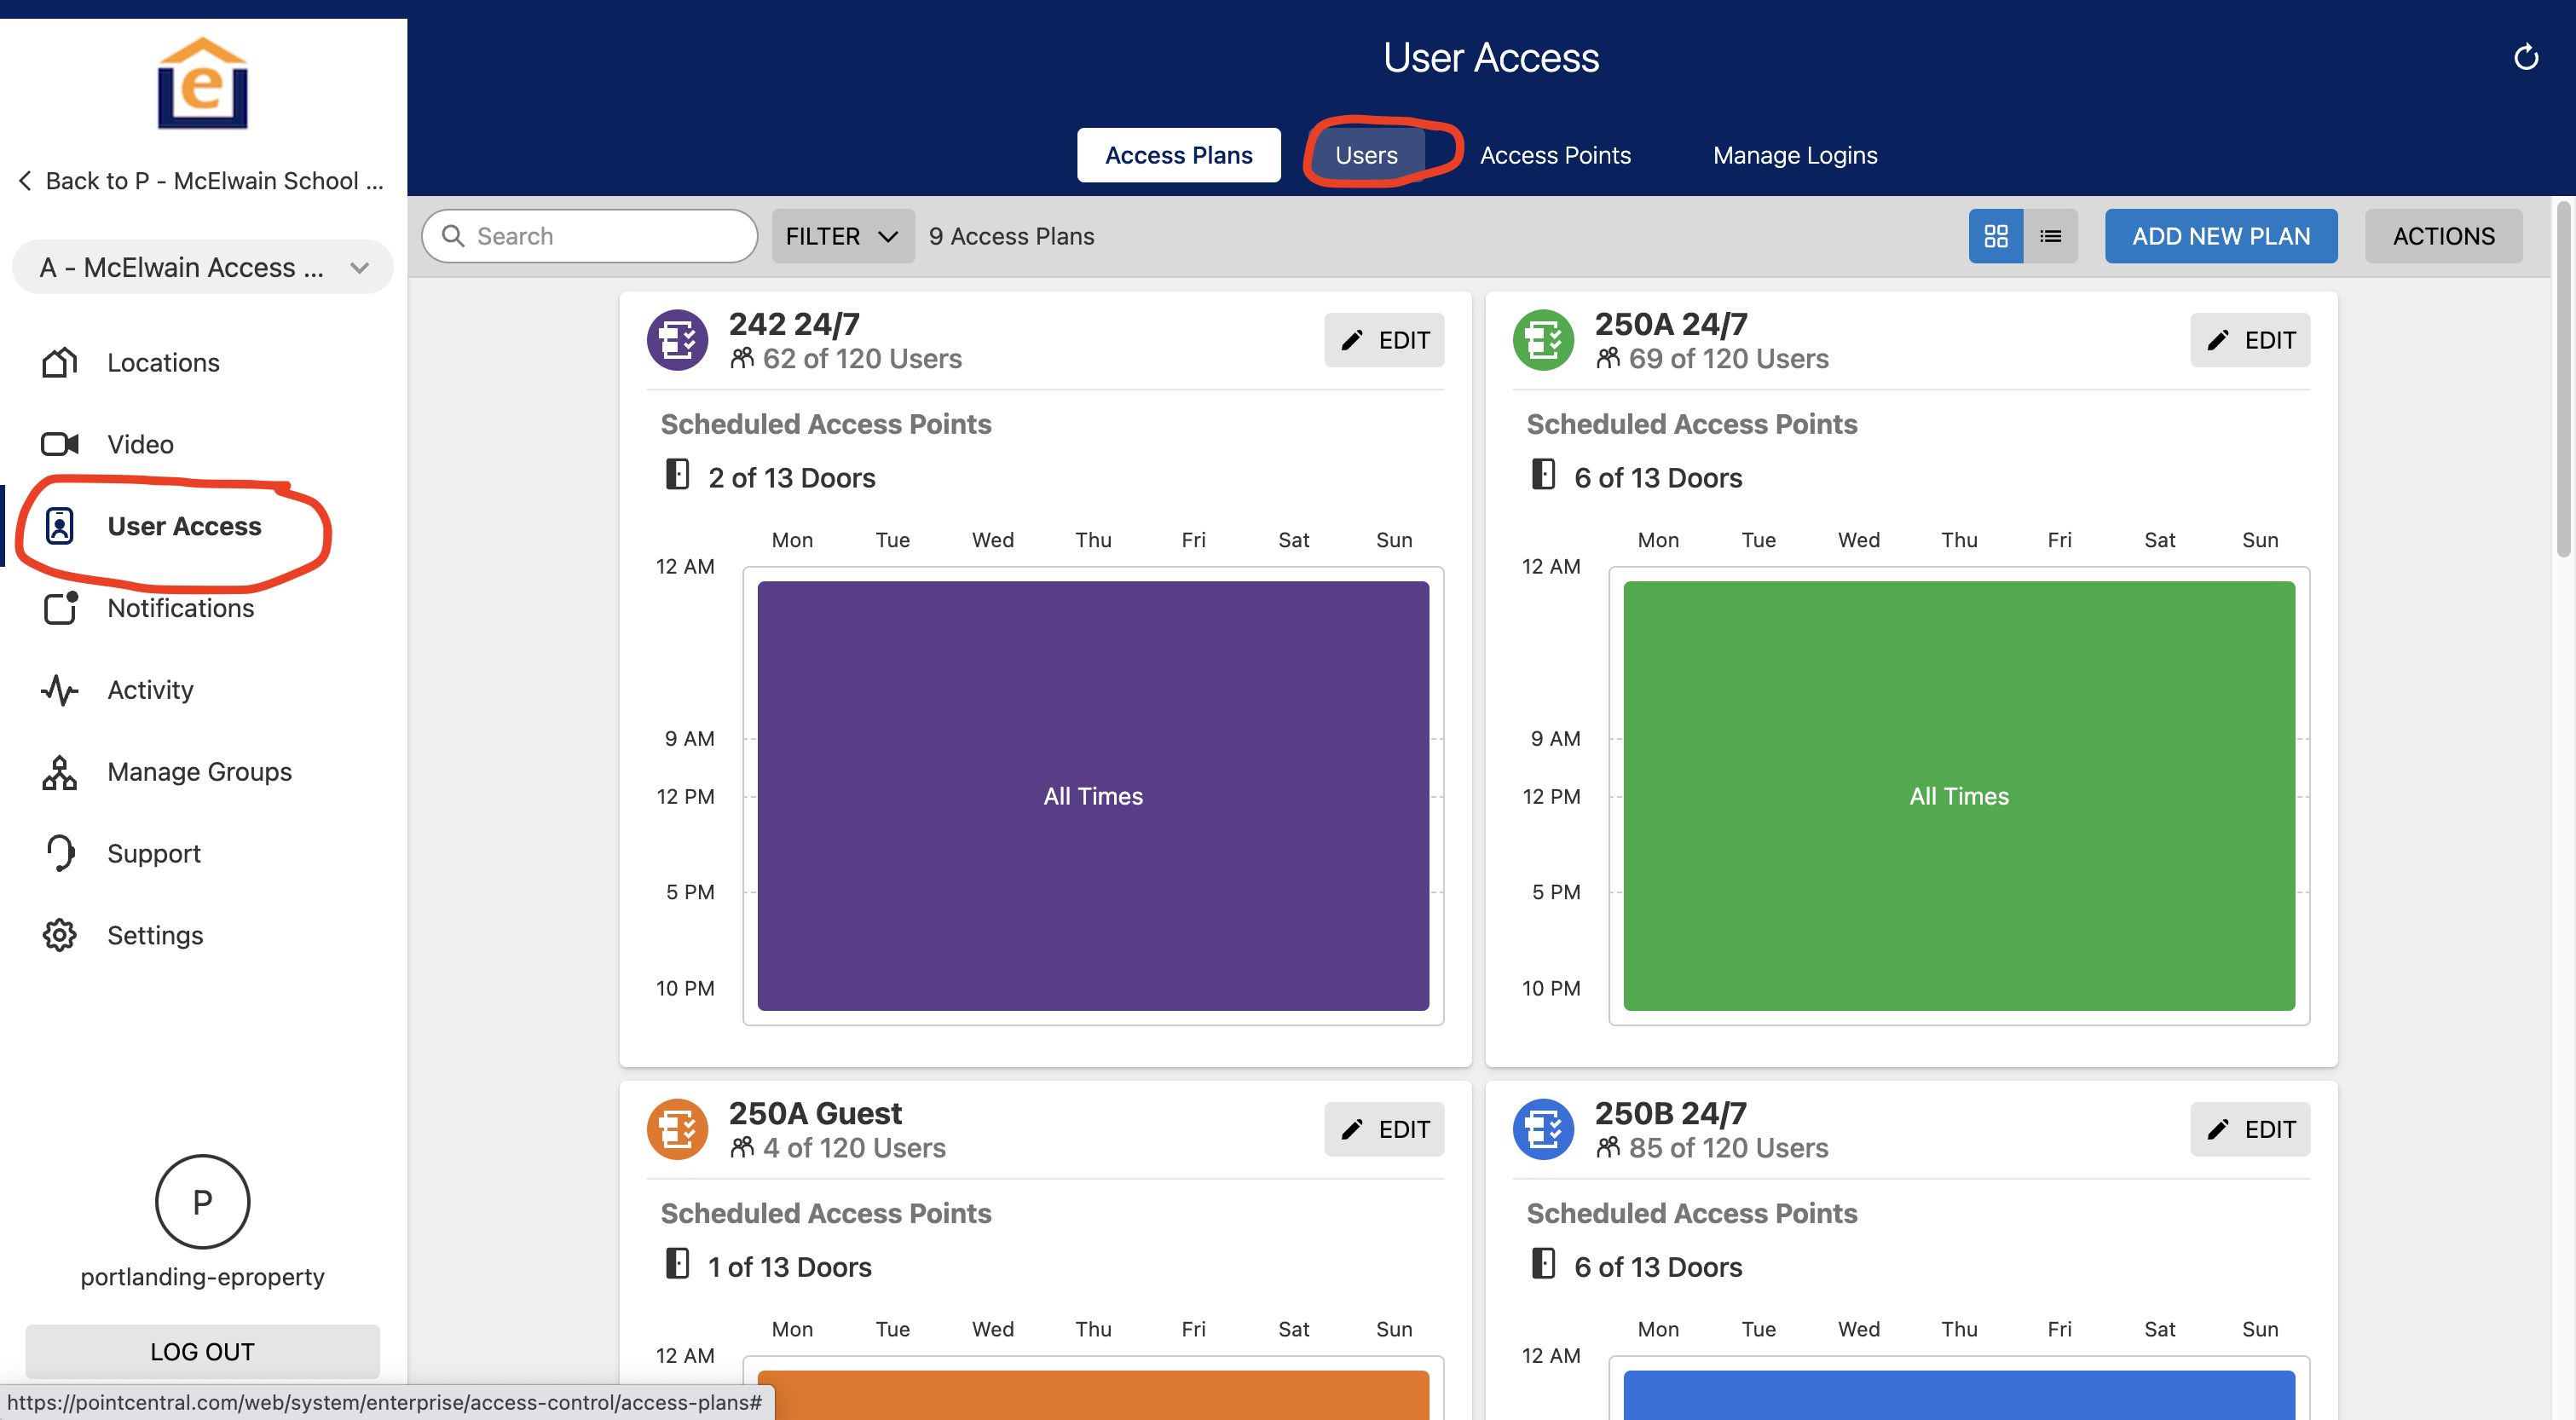The height and width of the screenshot is (1420, 2576).
Task: Switch to grid view layout
Action: (1995, 236)
